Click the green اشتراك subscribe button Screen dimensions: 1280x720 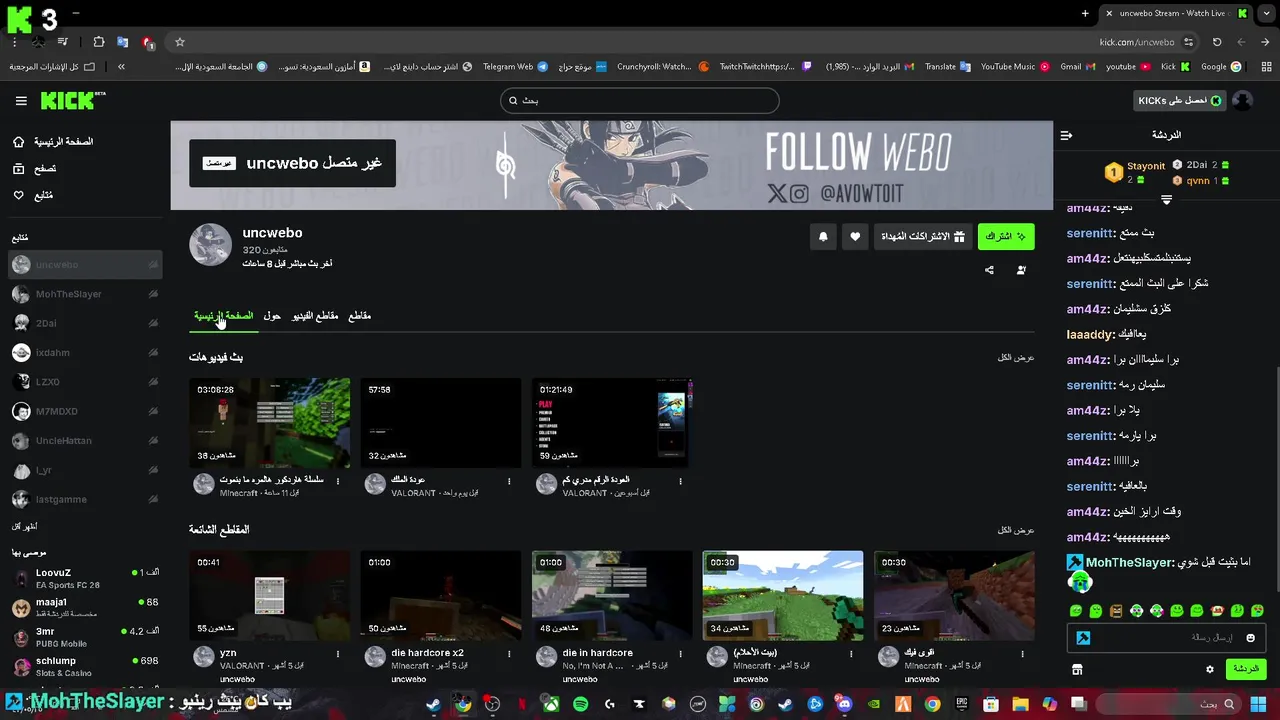pyautogui.click(x=1006, y=237)
